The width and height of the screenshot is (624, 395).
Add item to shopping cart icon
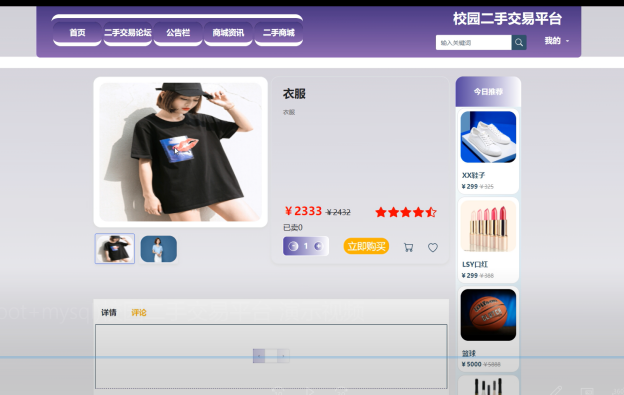[408, 247]
